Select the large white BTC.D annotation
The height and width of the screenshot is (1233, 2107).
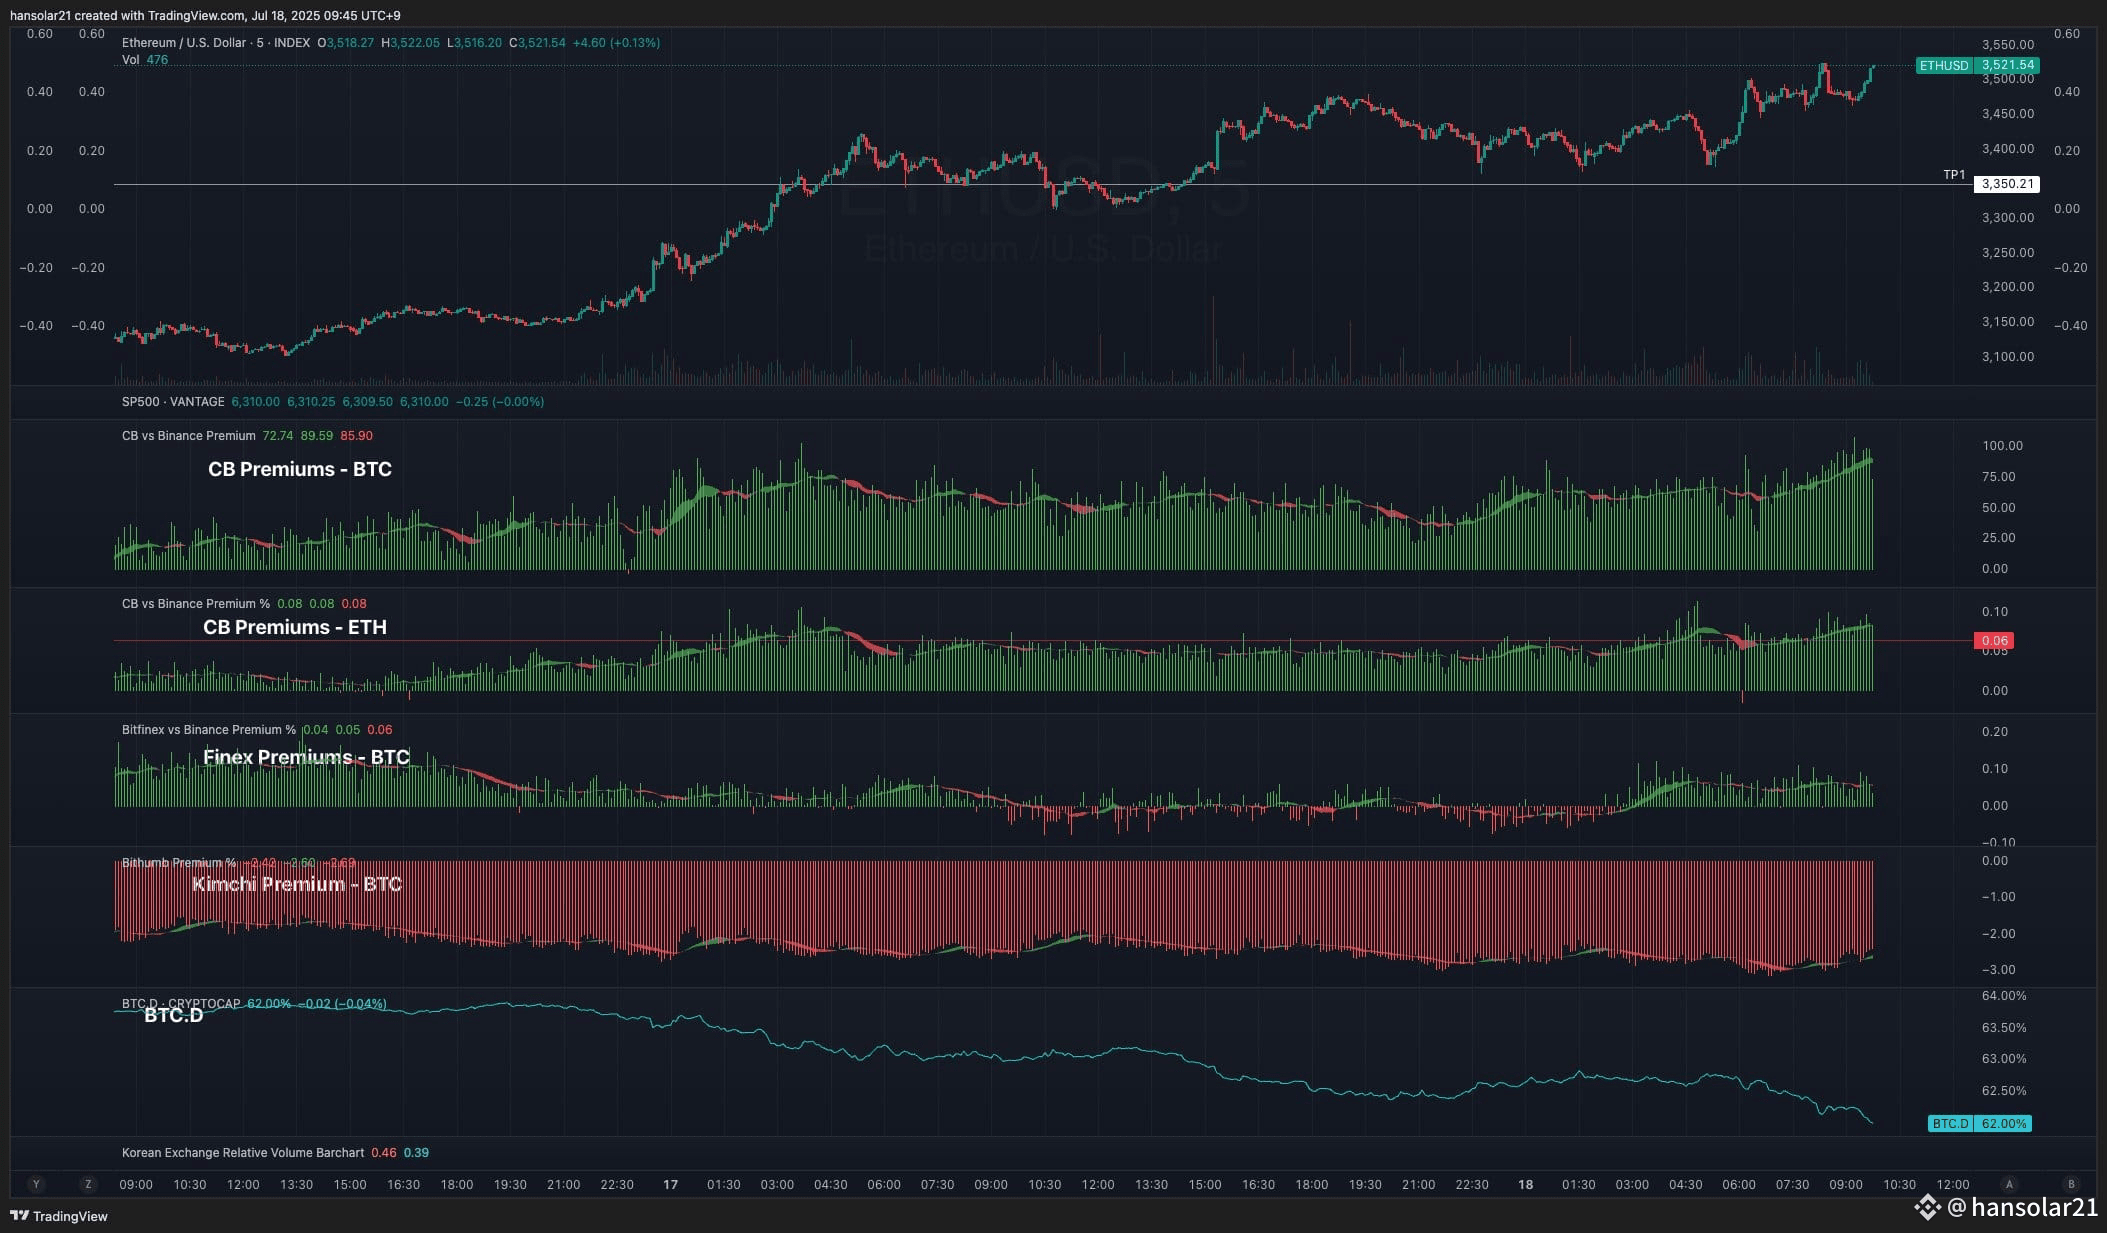(174, 1016)
